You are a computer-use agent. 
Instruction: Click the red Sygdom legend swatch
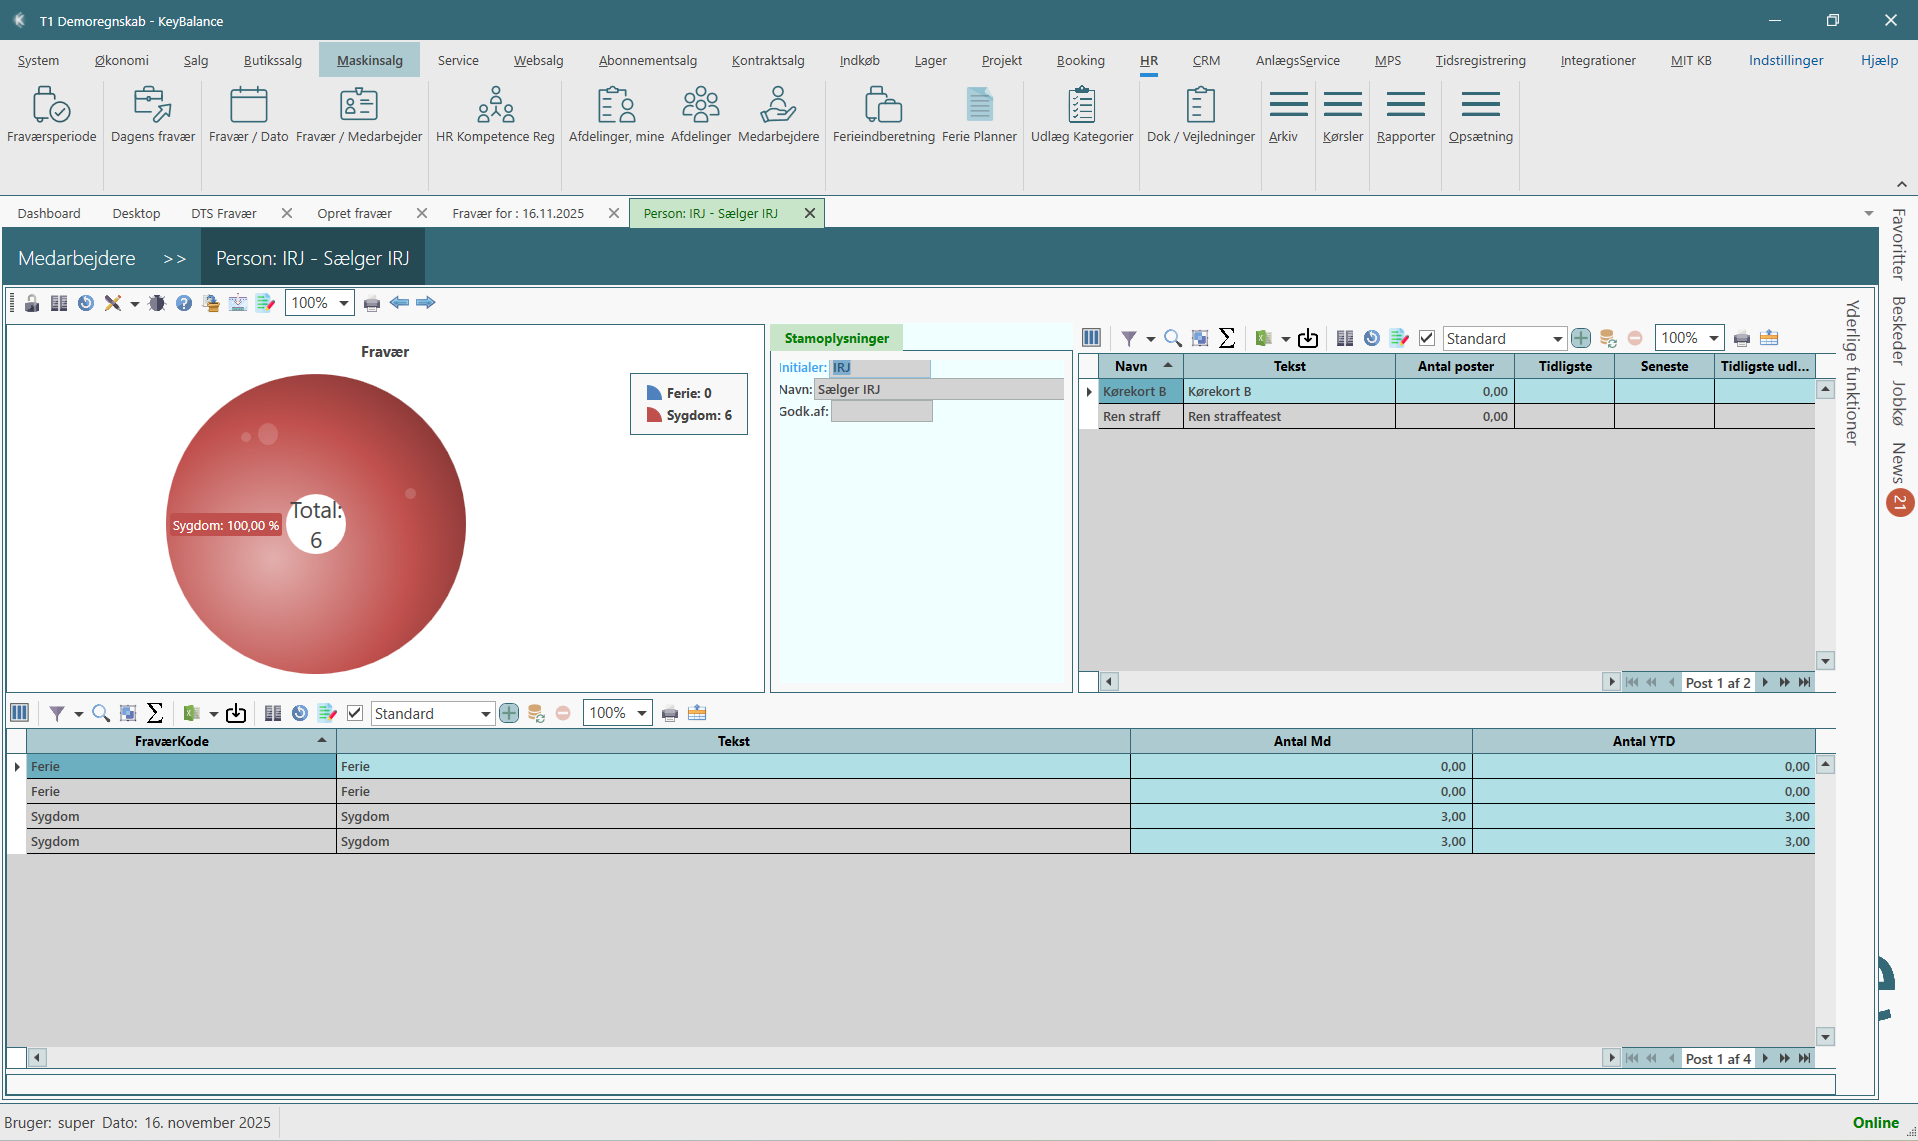[654, 415]
